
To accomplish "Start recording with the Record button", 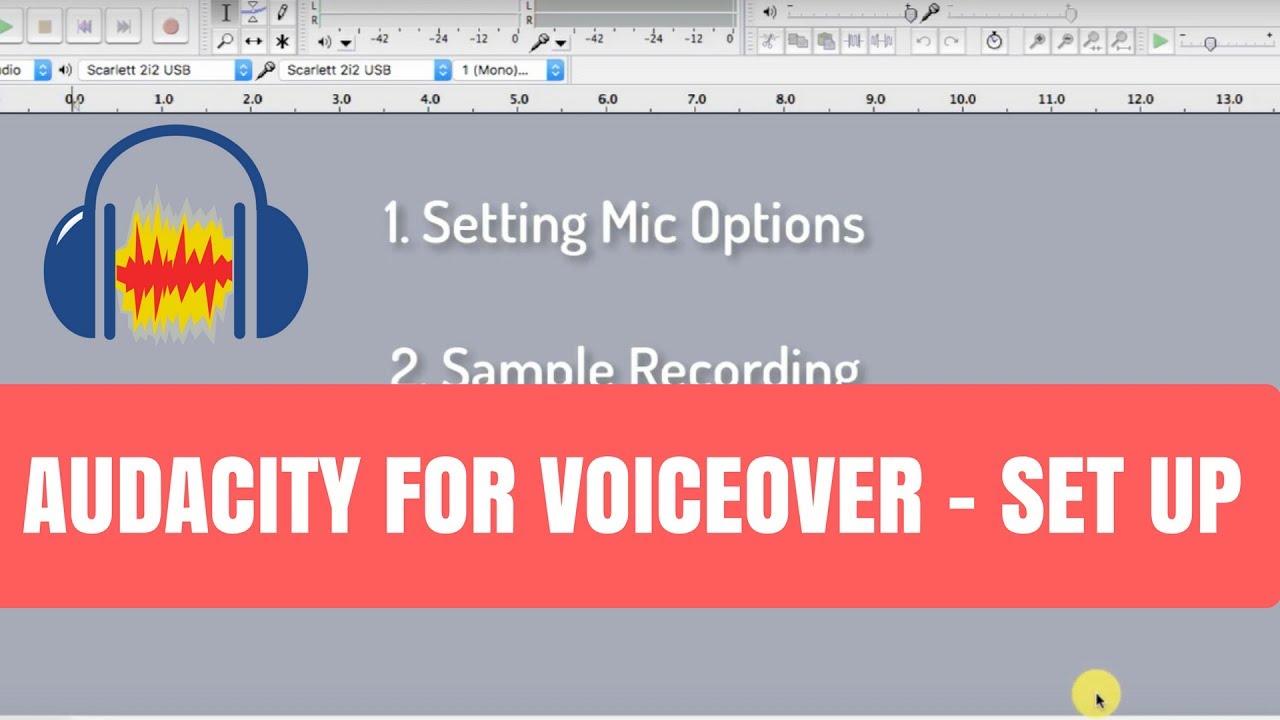I will 170,27.
